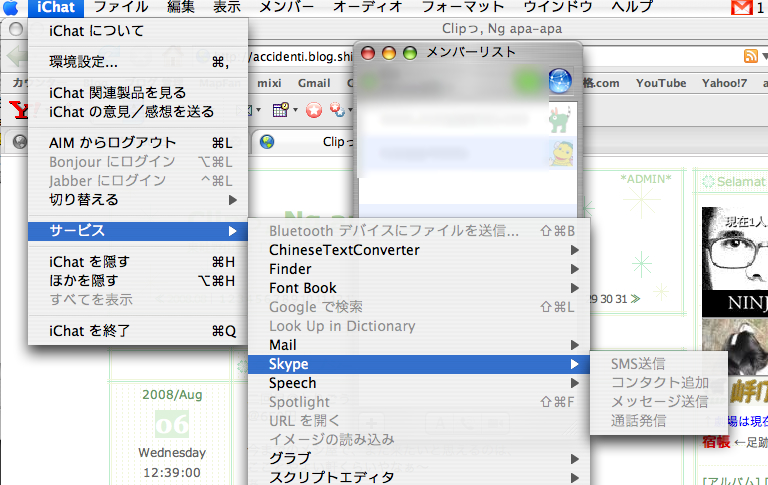Image resolution: width=768 pixels, height=485 pixels.
Task: Click SMS送信 in Skype submenu
Action: [x=659, y=364]
